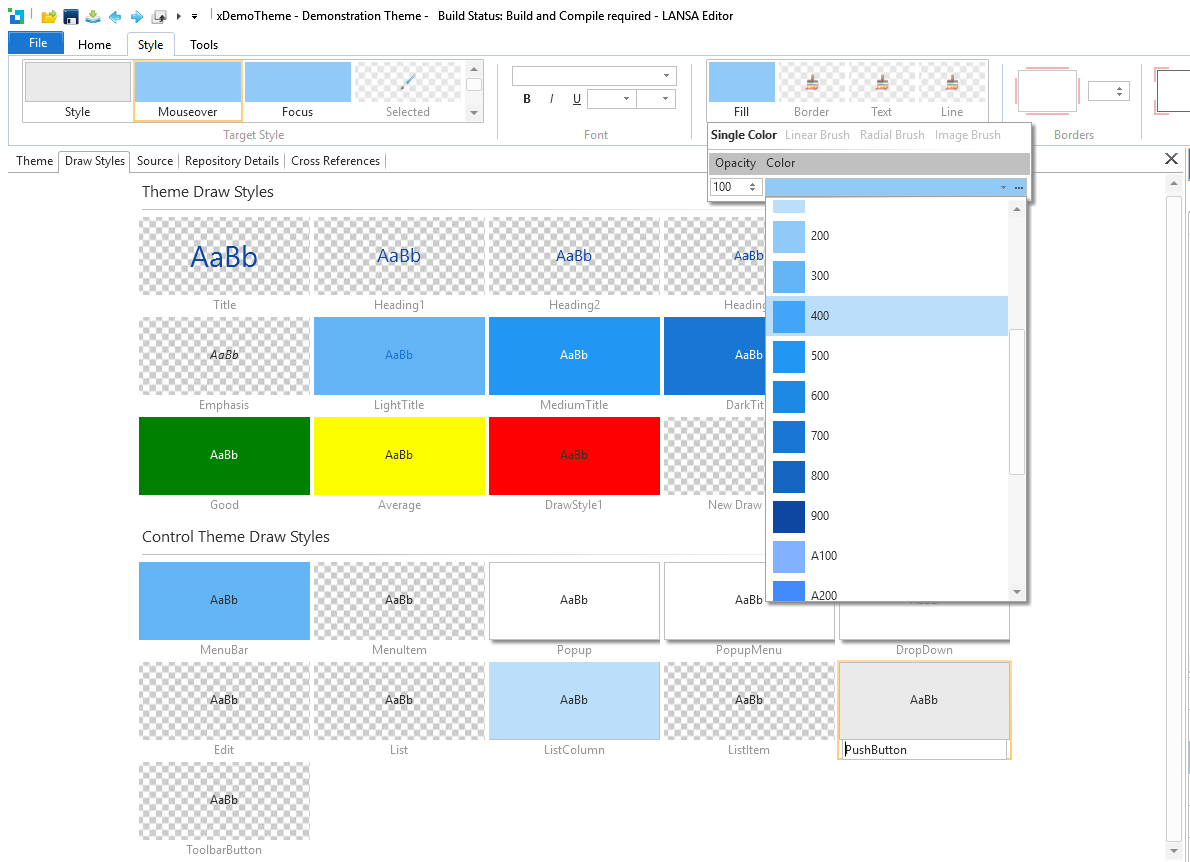The height and width of the screenshot is (862, 1190).
Task: Select the Text brush icon
Action: coord(881,83)
